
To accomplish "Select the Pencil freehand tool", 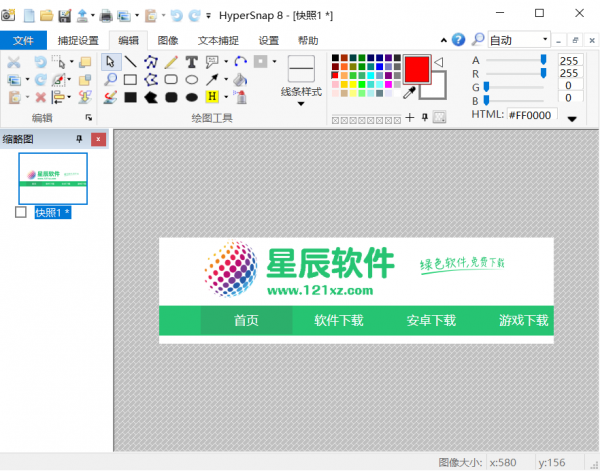I will pyautogui.click(x=171, y=61).
